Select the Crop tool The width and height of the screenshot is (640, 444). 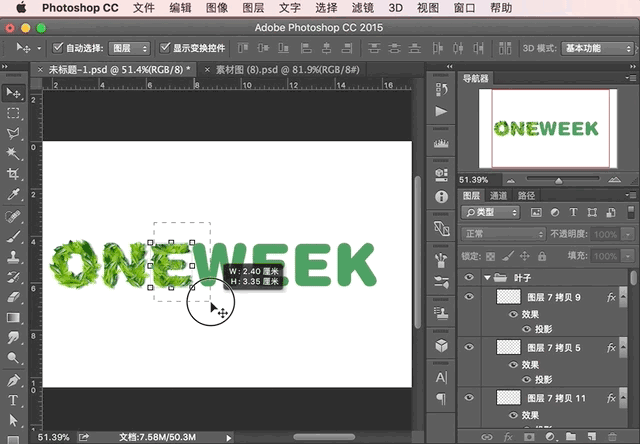pyautogui.click(x=13, y=174)
